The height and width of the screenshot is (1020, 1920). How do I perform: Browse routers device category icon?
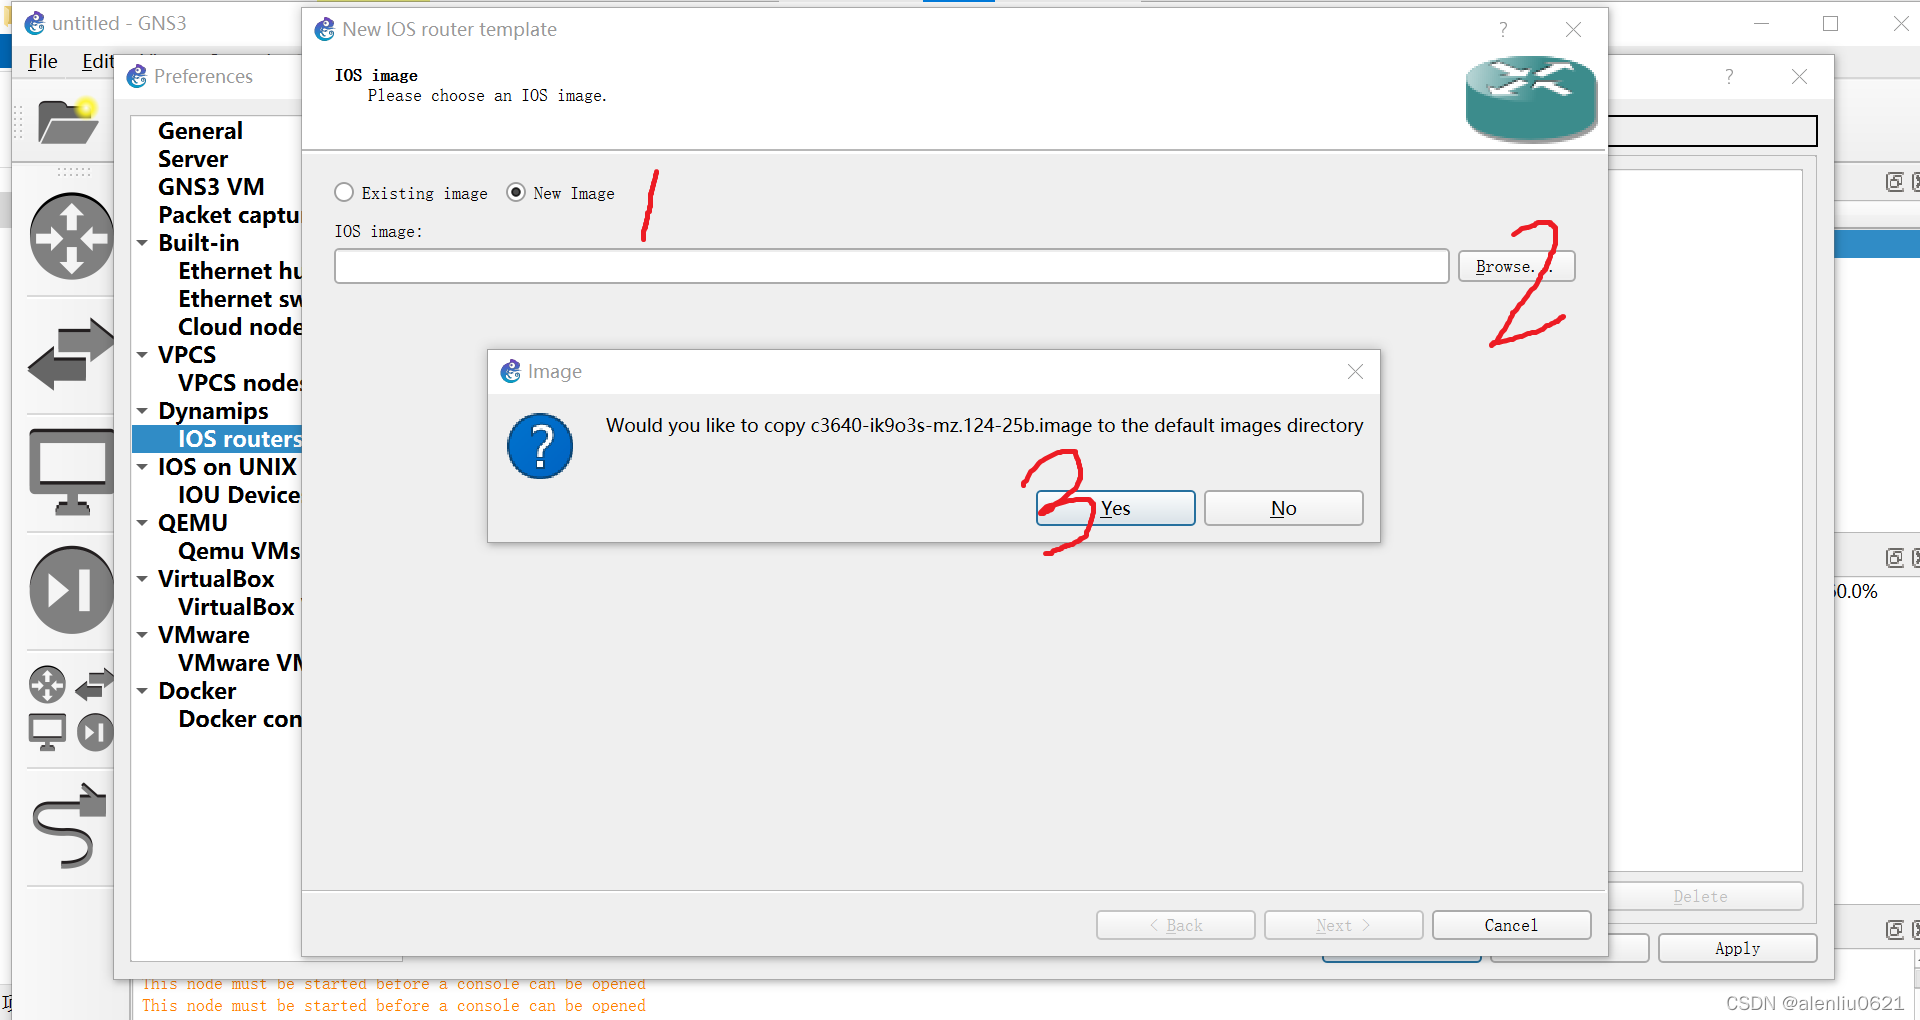point(71,237)
